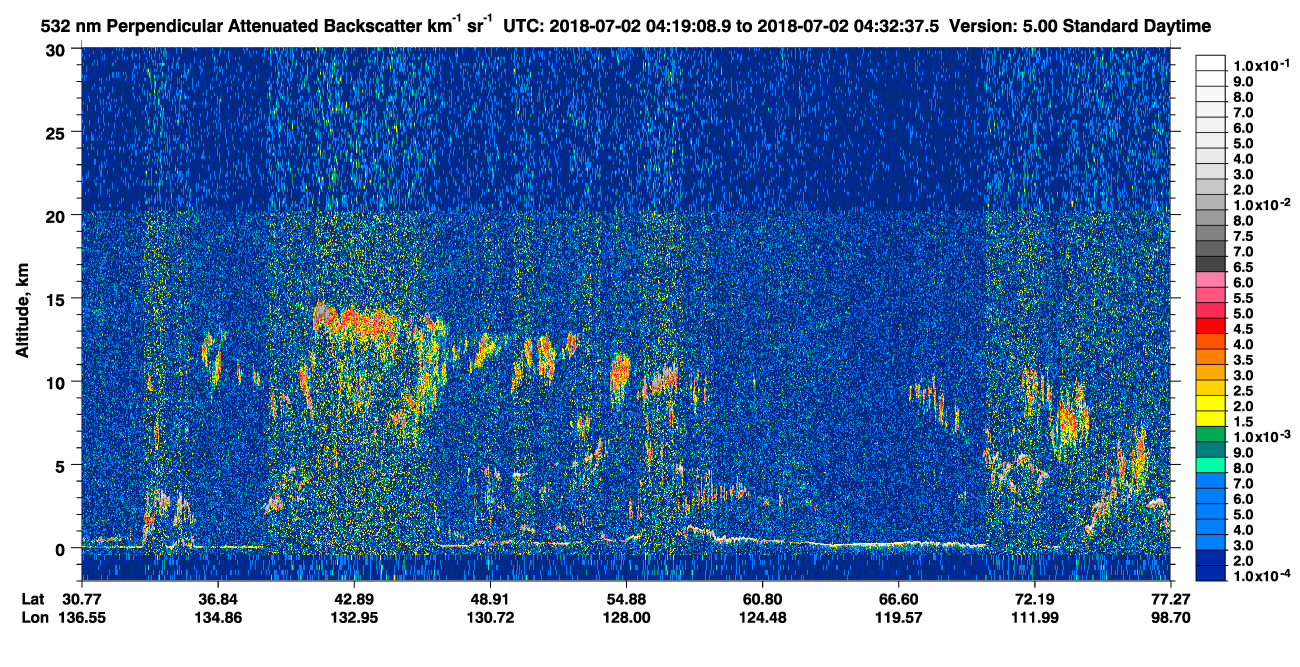Click colorbar label '4.5'

(1244, 329)
